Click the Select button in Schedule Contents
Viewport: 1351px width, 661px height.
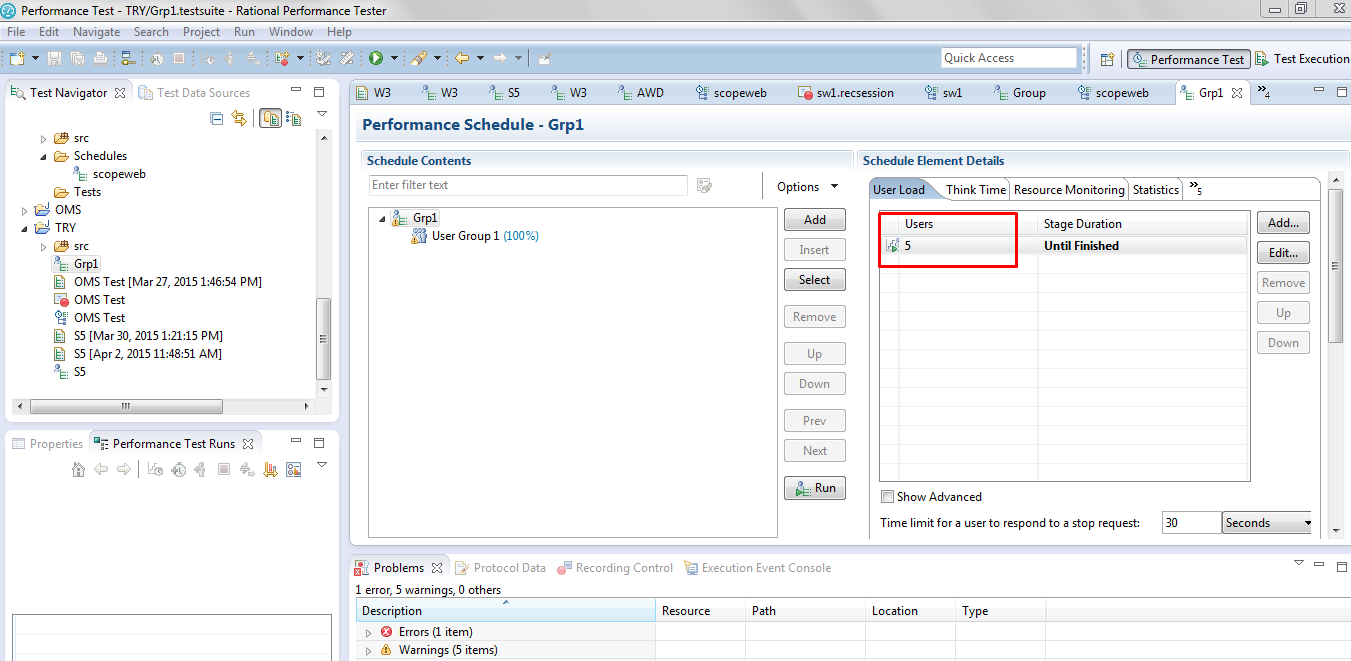(x=815, y=280)
